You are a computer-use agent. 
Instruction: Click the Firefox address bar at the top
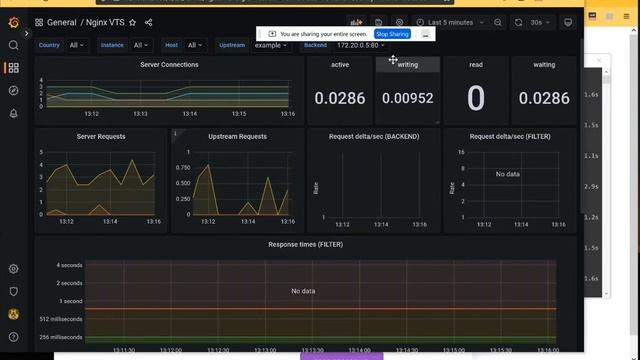(x=275, y=2)
